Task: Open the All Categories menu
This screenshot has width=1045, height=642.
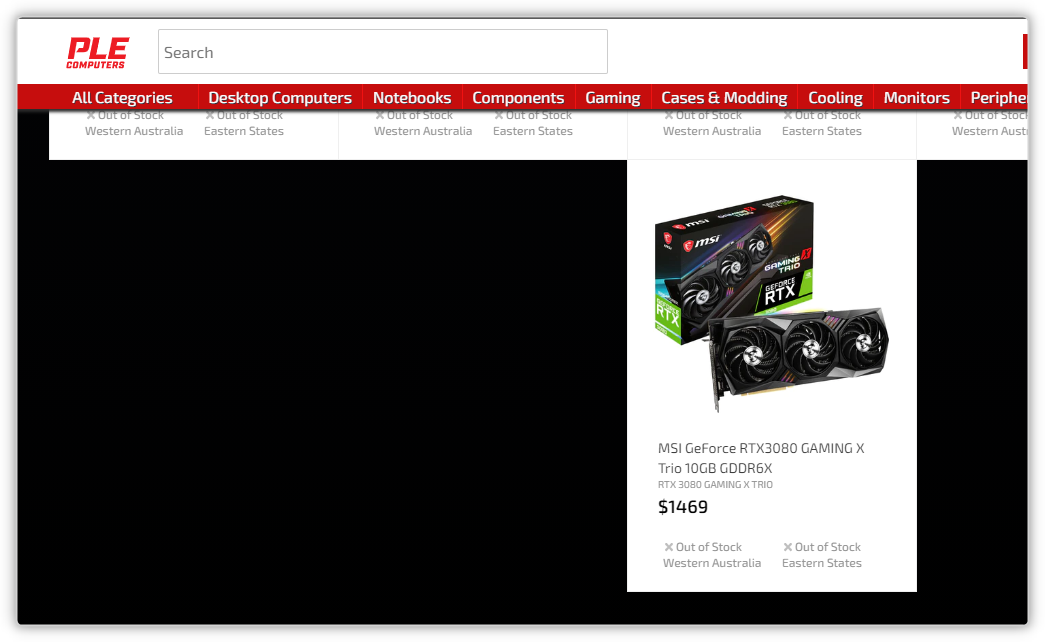Action: click(122, 97)
